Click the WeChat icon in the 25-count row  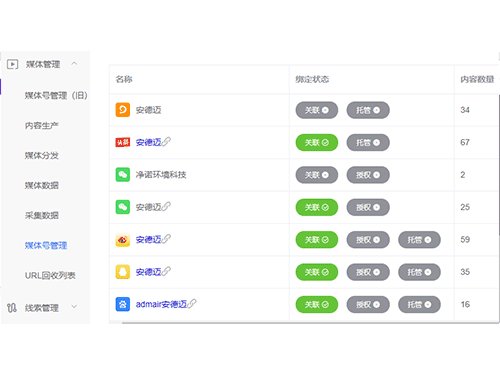pyautogui.click(x=123, y=207)
